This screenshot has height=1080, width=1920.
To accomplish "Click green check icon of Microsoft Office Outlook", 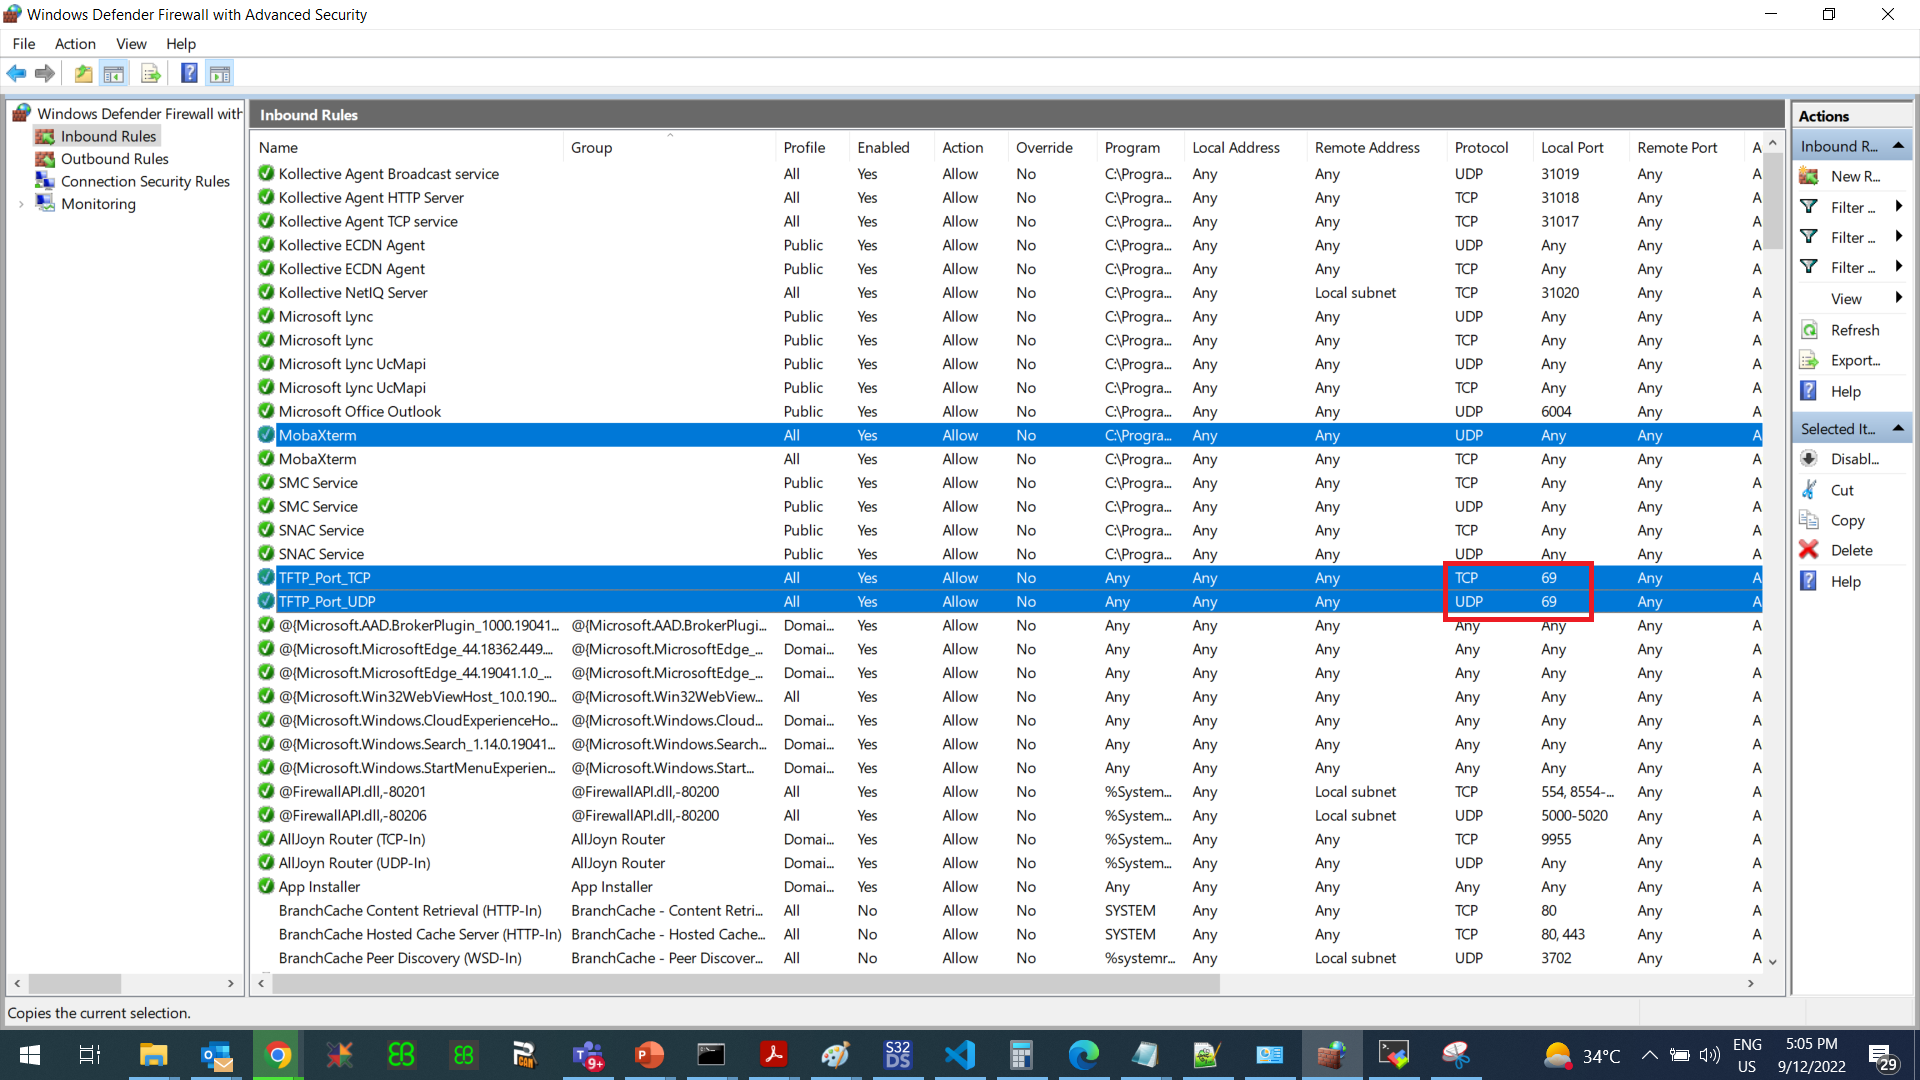I will pyautogui.click(x=266, y=411).
